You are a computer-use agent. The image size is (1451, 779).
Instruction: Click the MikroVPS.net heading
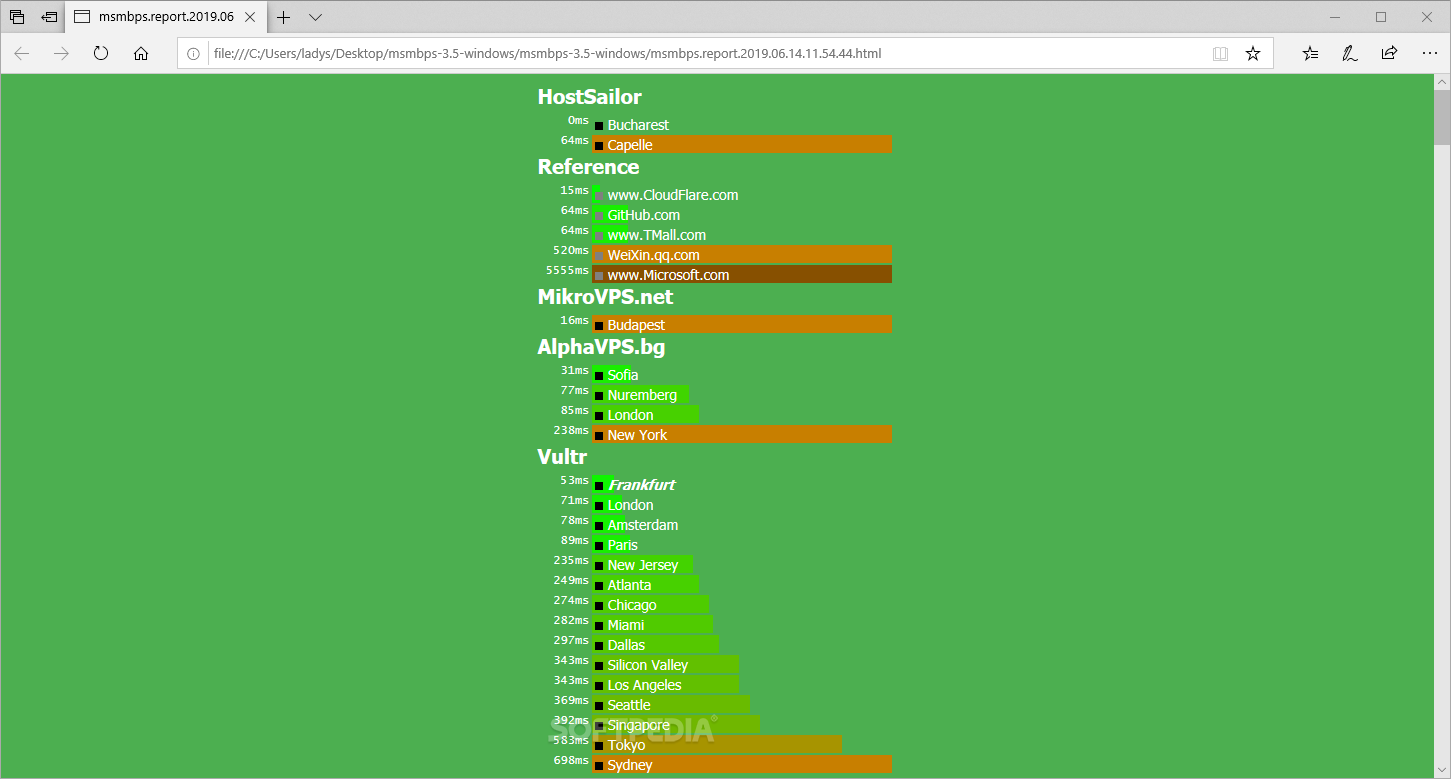(x=605, y=297)
